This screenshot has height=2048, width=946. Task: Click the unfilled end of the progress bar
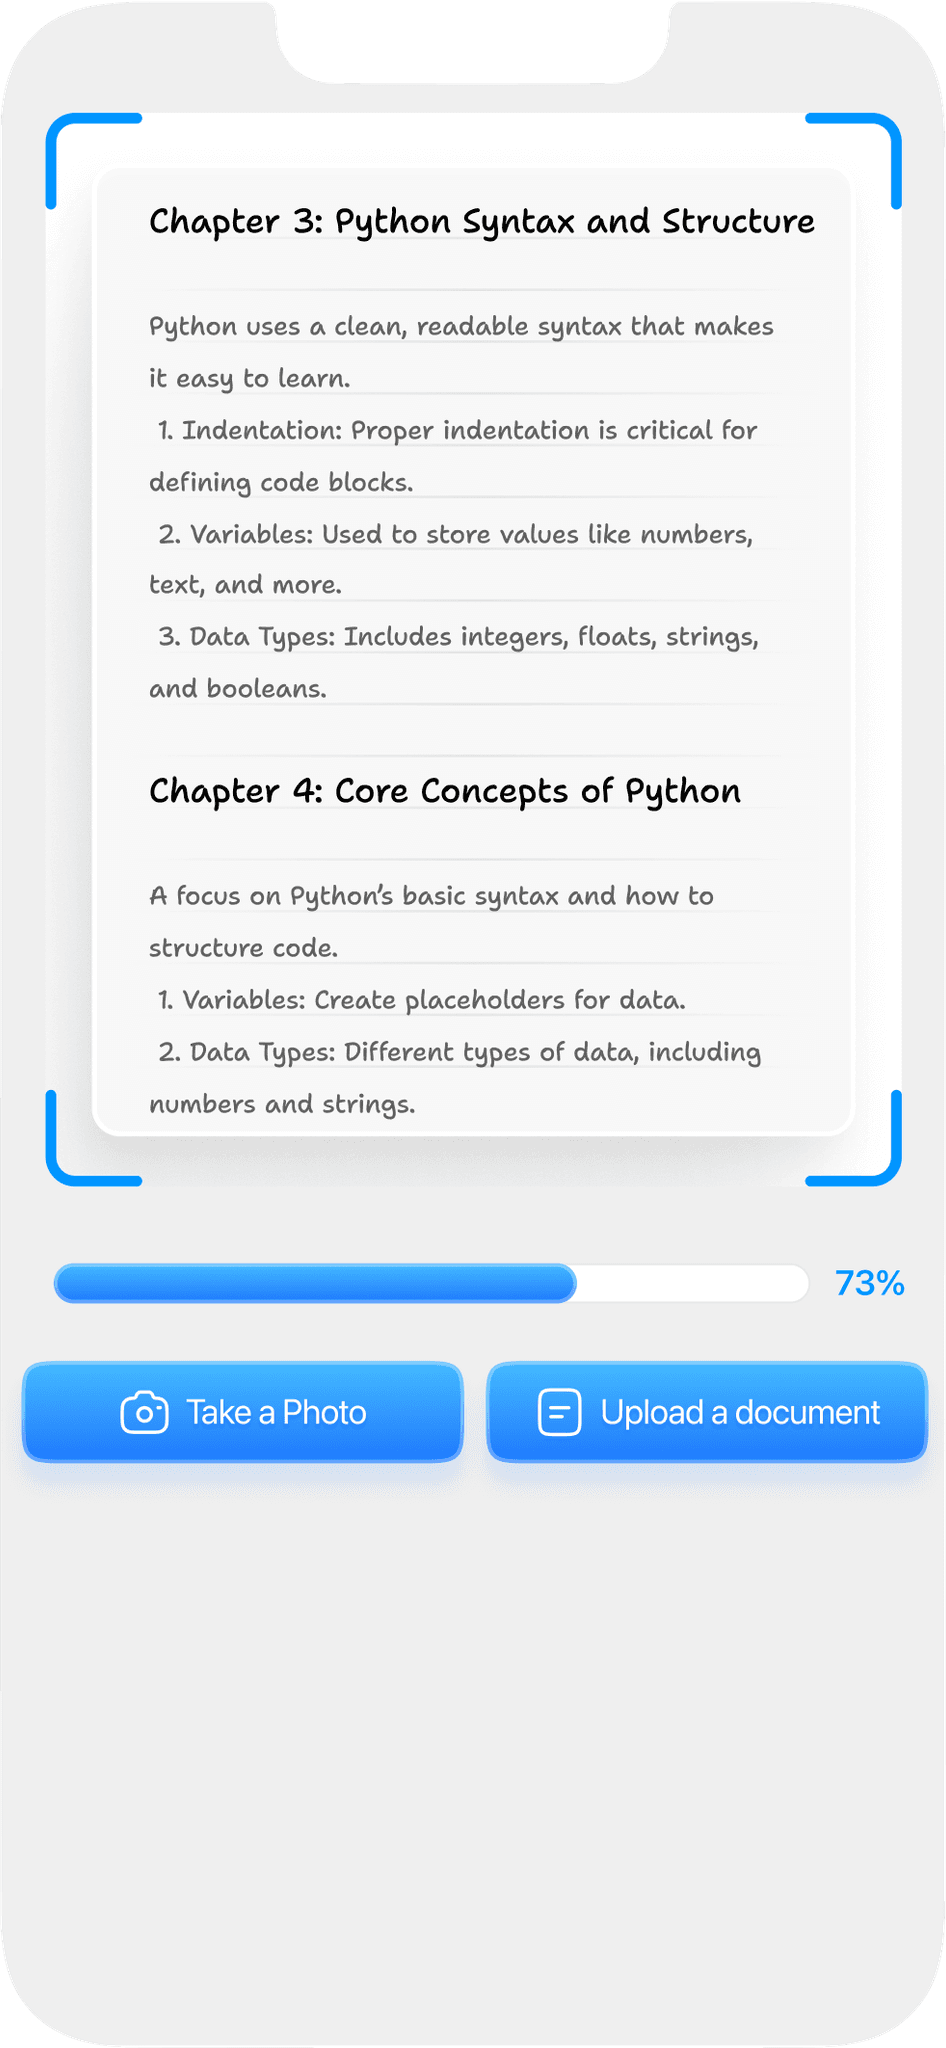pyautogui.click(x=692, y=1283)
